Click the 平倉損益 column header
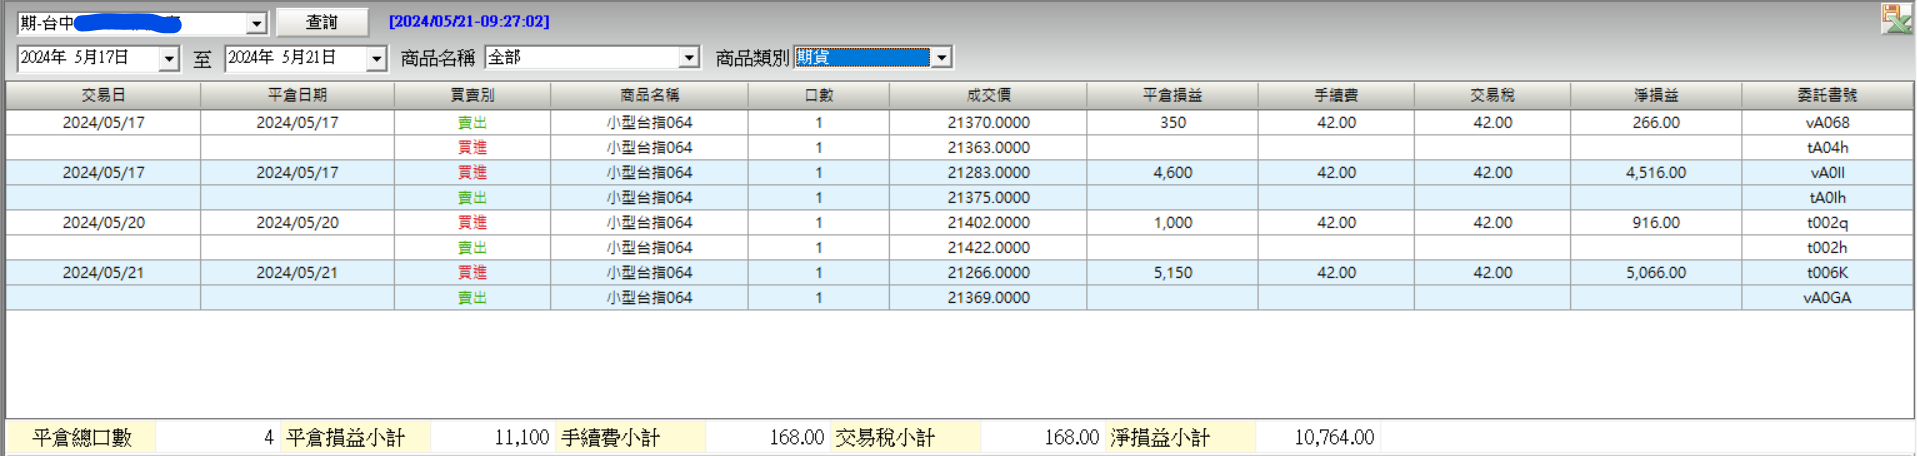 pyautogui.click(x=1172, y=95)
